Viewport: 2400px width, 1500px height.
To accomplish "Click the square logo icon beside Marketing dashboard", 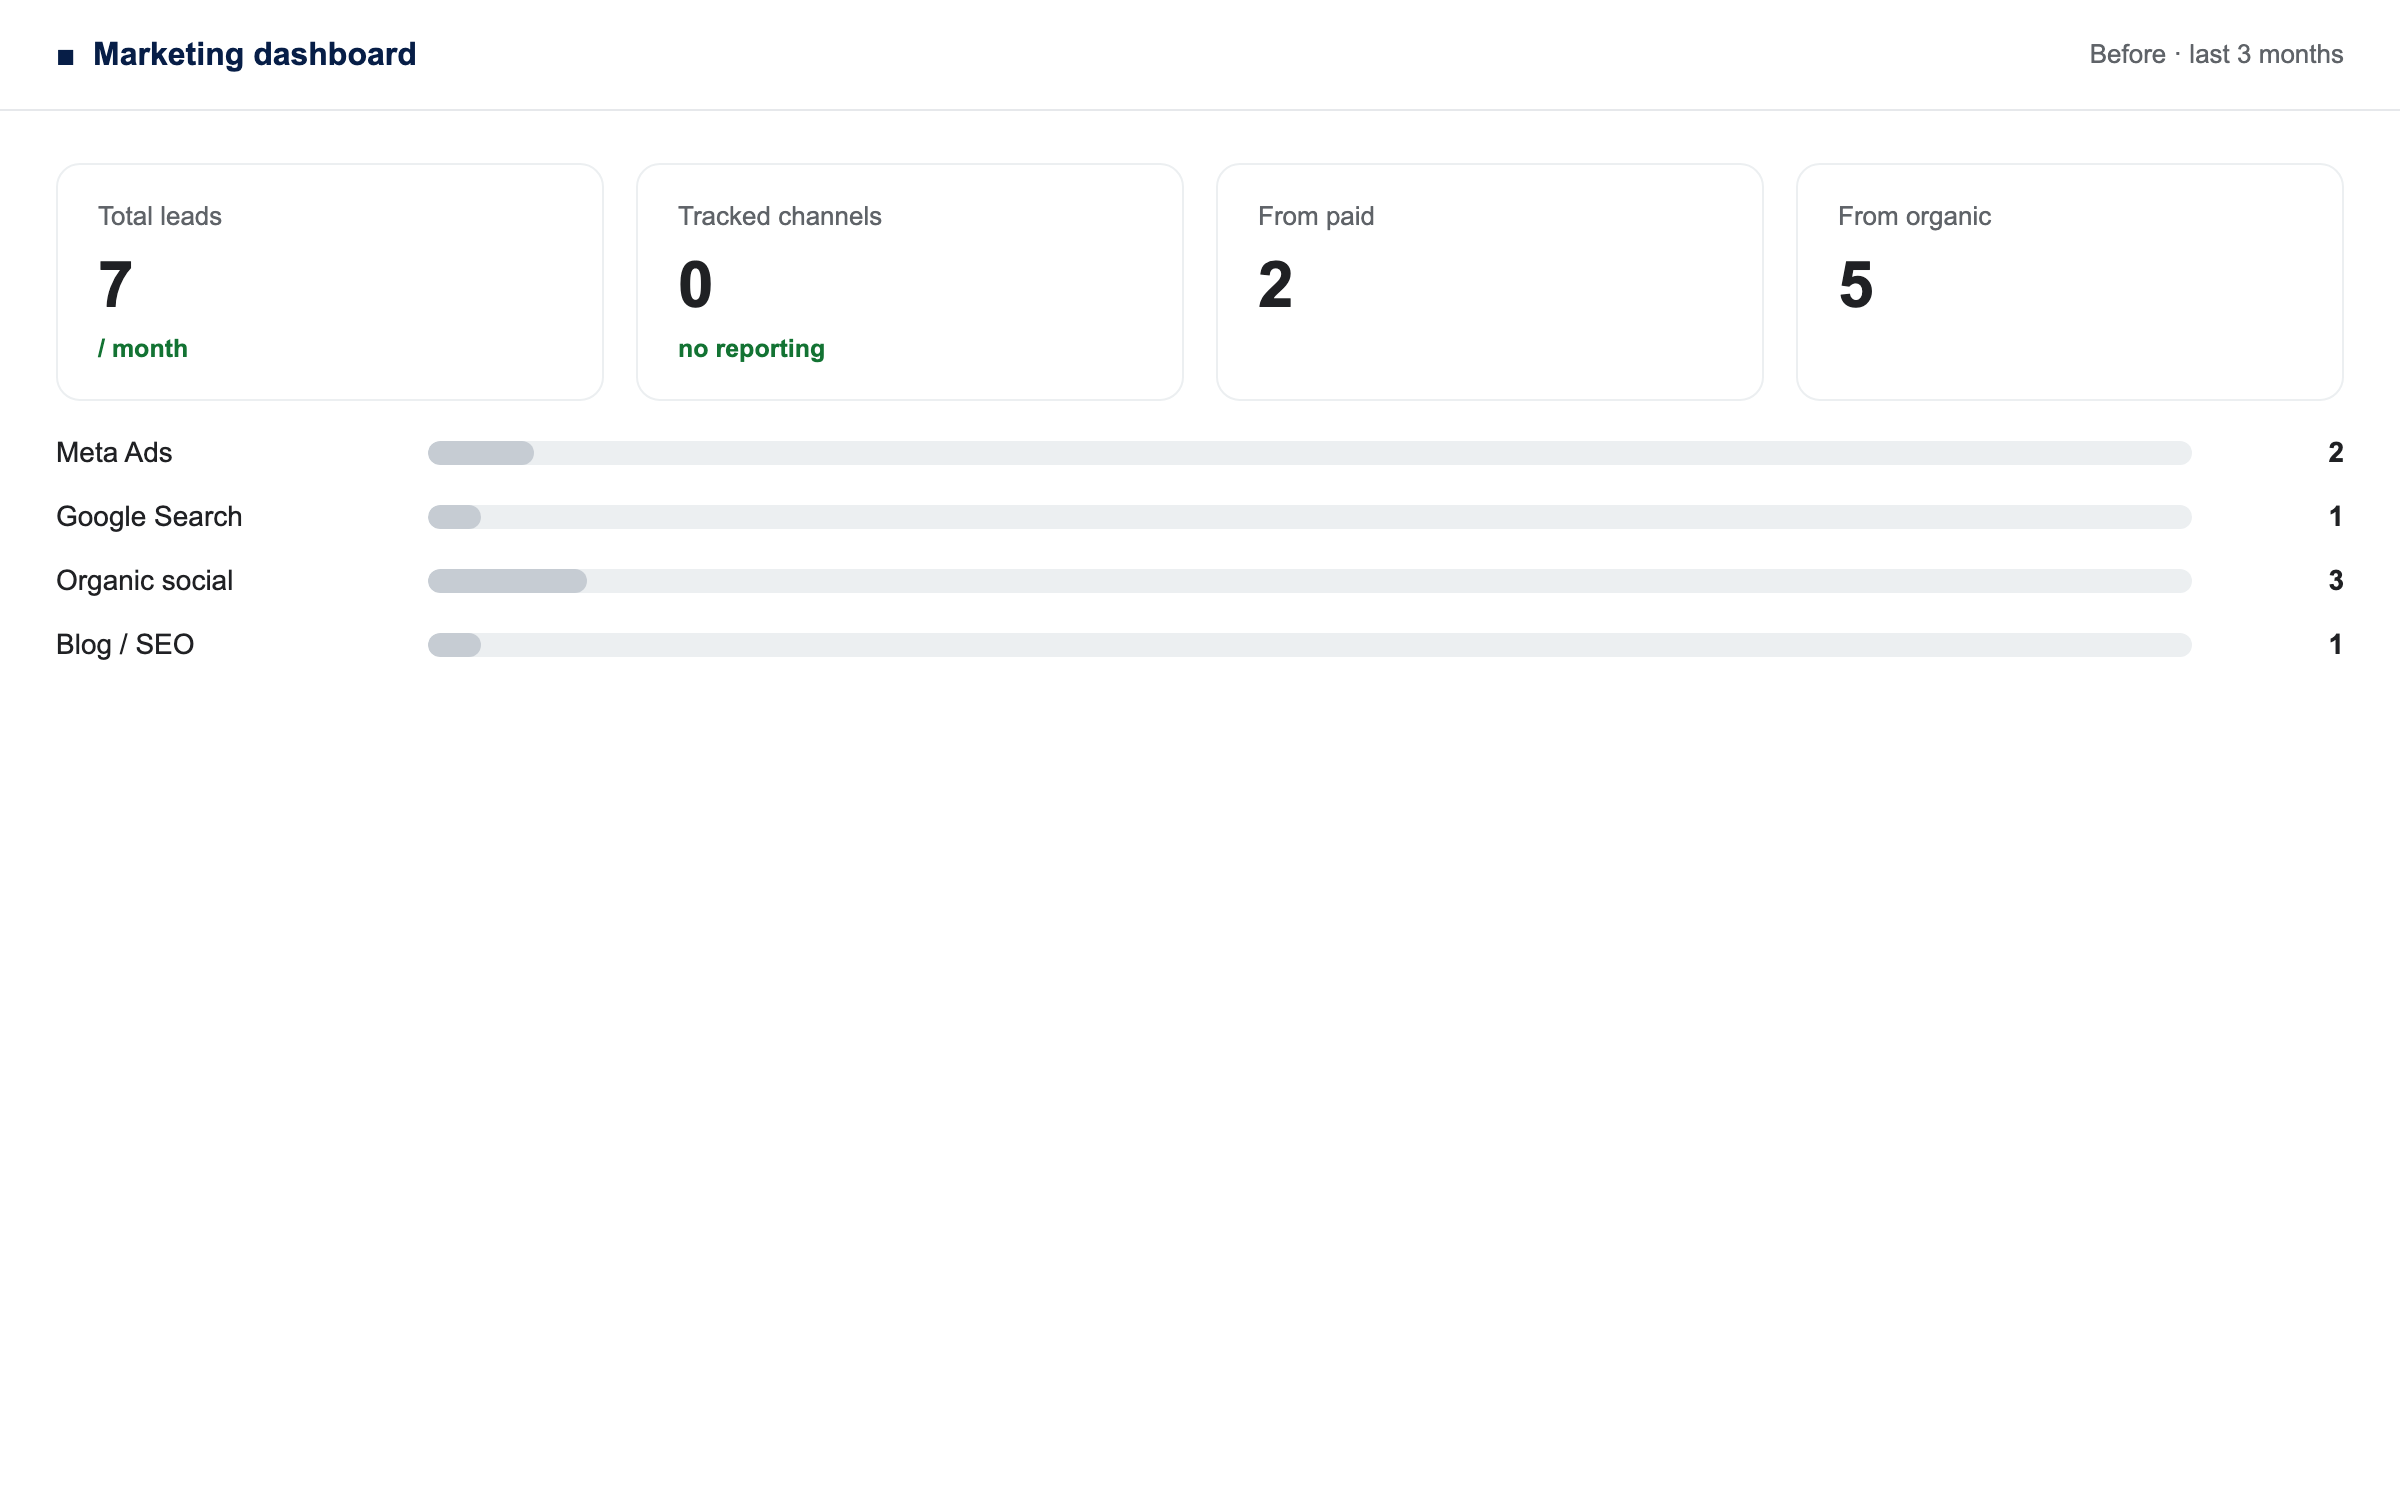I will tap(66, 57).
